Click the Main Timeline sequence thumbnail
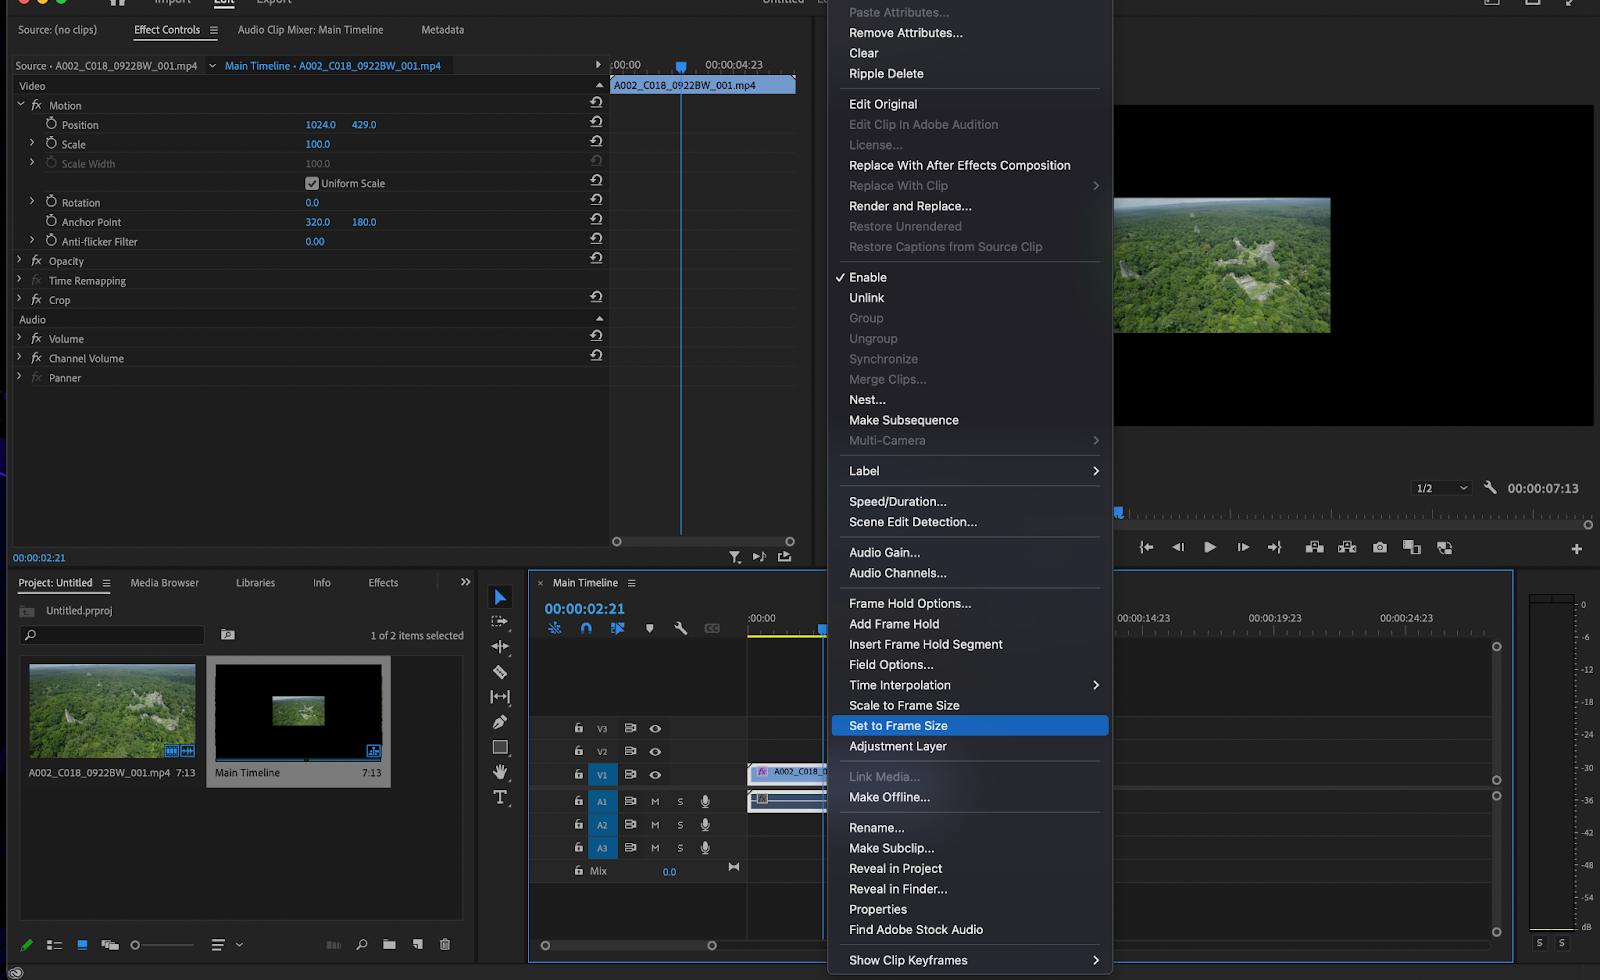1600x980 pixels. point(298,712)
